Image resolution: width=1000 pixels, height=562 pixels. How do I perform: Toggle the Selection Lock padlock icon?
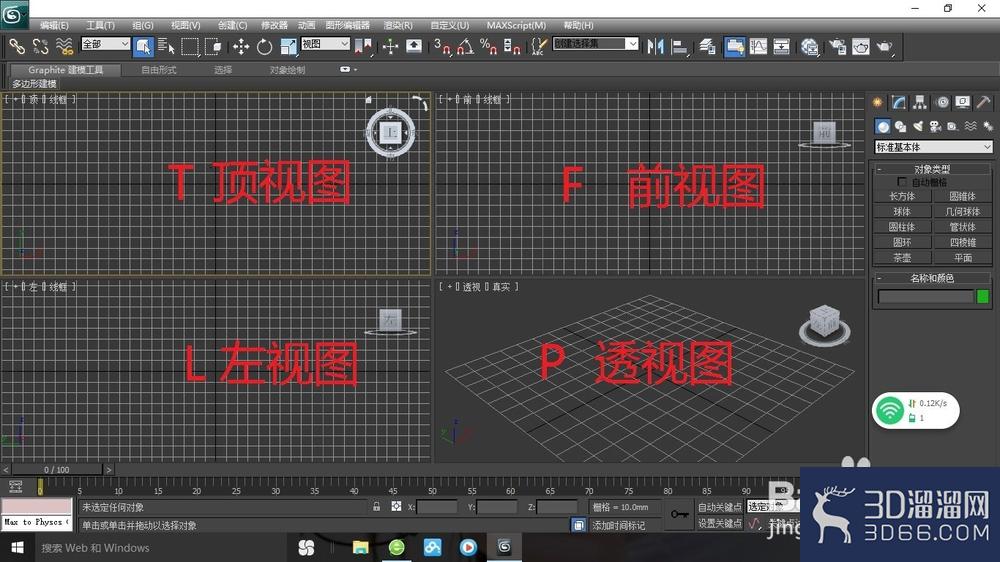376,507
